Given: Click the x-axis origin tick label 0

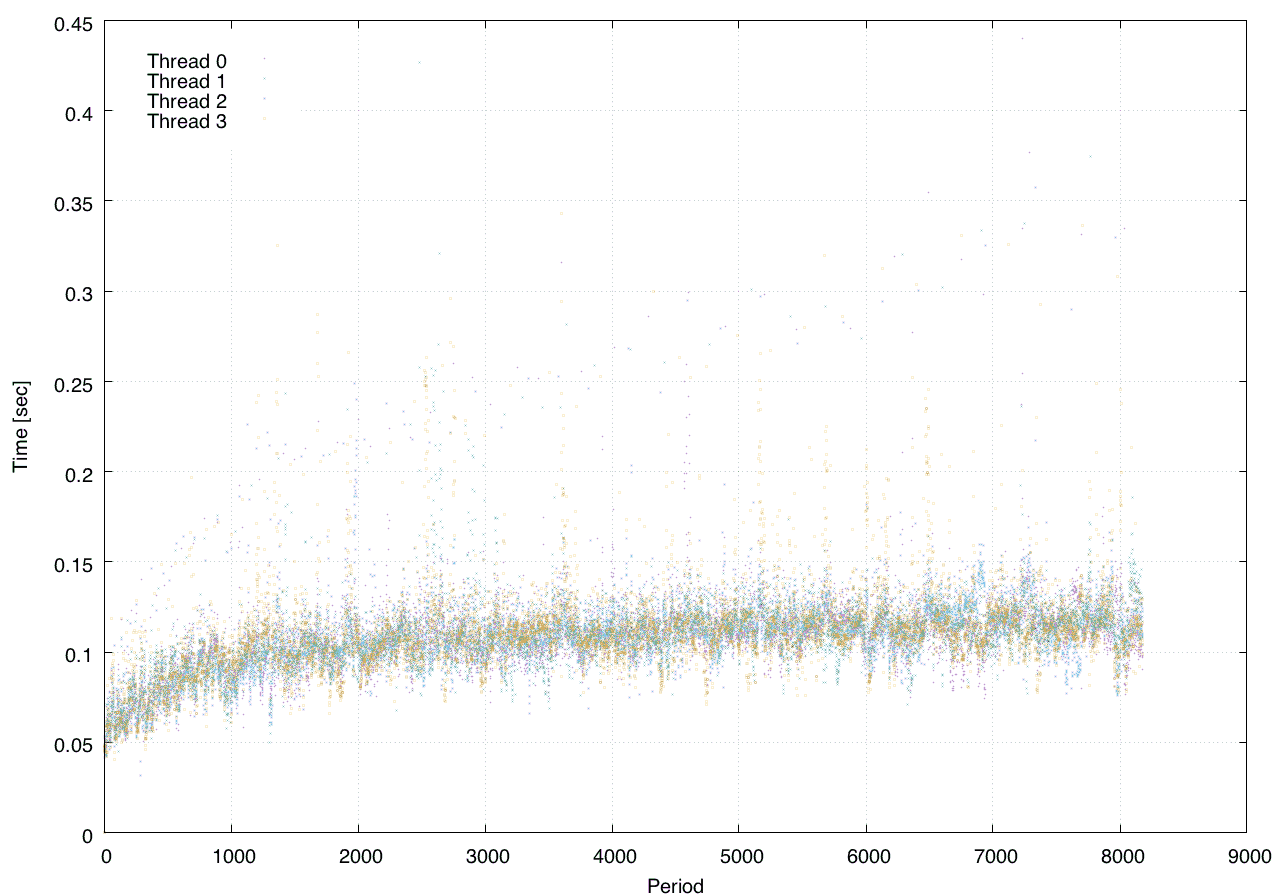Looking at the screenshot, I should coord(105,856).
